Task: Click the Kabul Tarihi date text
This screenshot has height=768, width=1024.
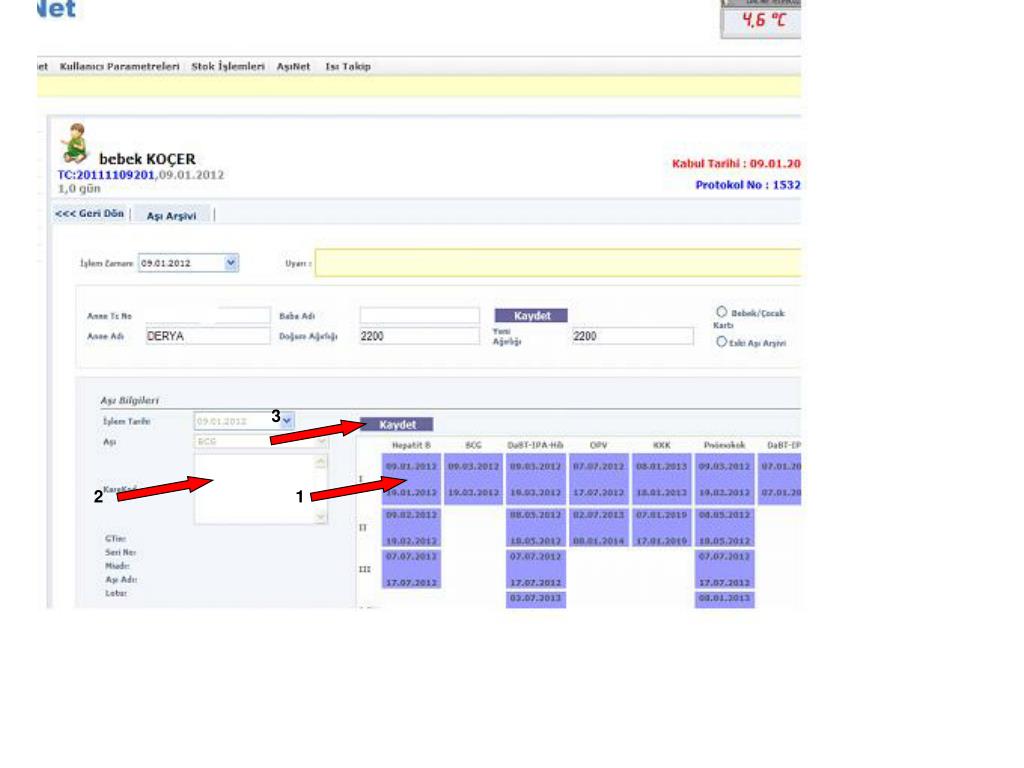Action: pyautogui.click(x=736, y=163)
